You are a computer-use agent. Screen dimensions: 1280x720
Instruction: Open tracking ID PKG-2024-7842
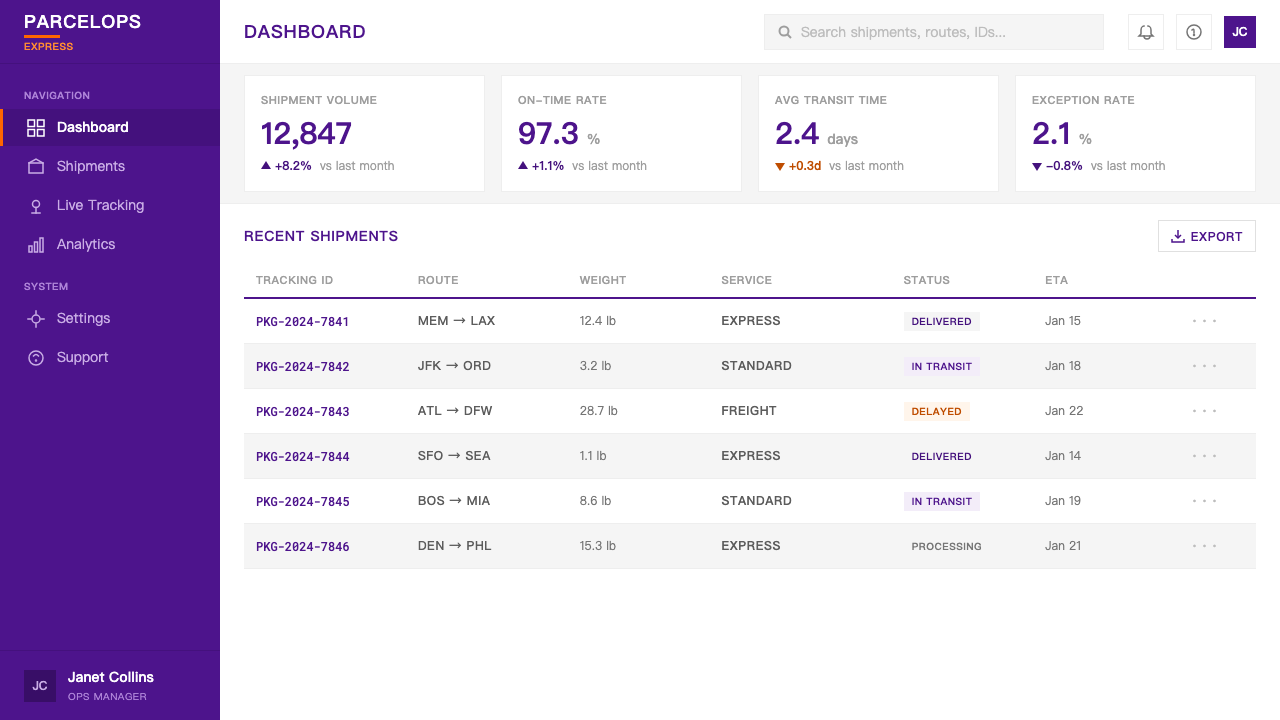[303, 367]
